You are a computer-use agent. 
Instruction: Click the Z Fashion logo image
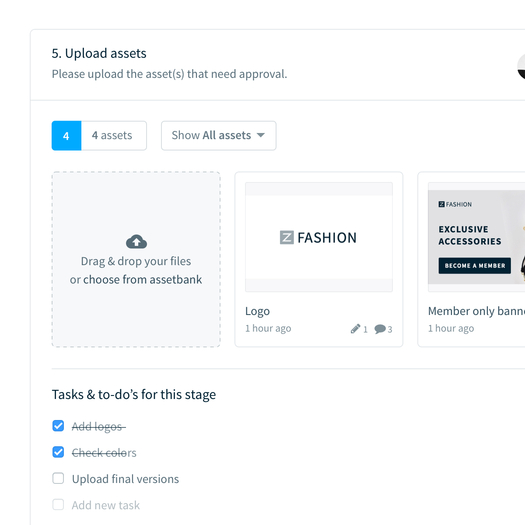click(x=318, y=237)
